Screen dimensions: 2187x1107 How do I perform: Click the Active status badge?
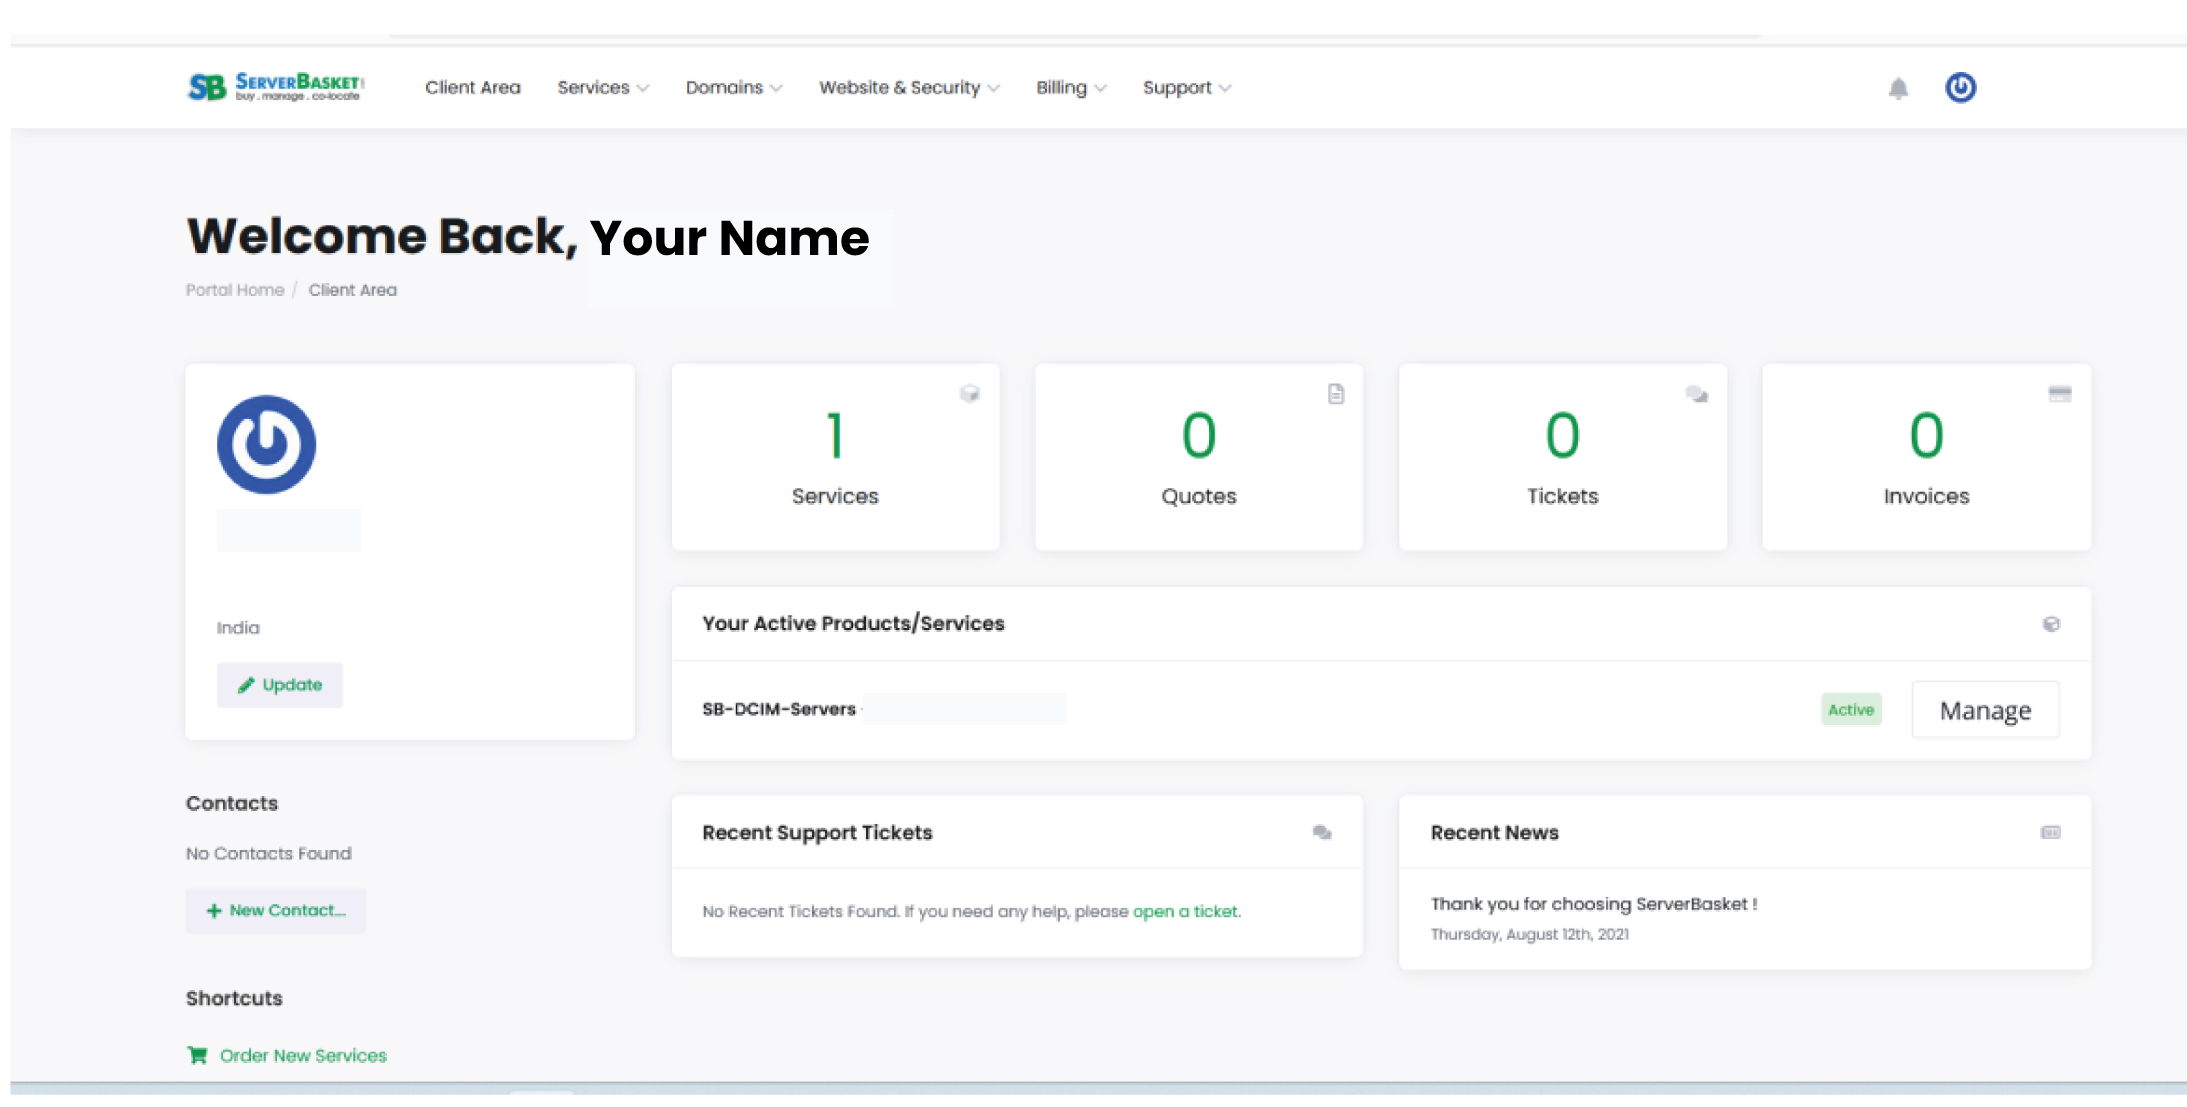tap(1851, 710)
